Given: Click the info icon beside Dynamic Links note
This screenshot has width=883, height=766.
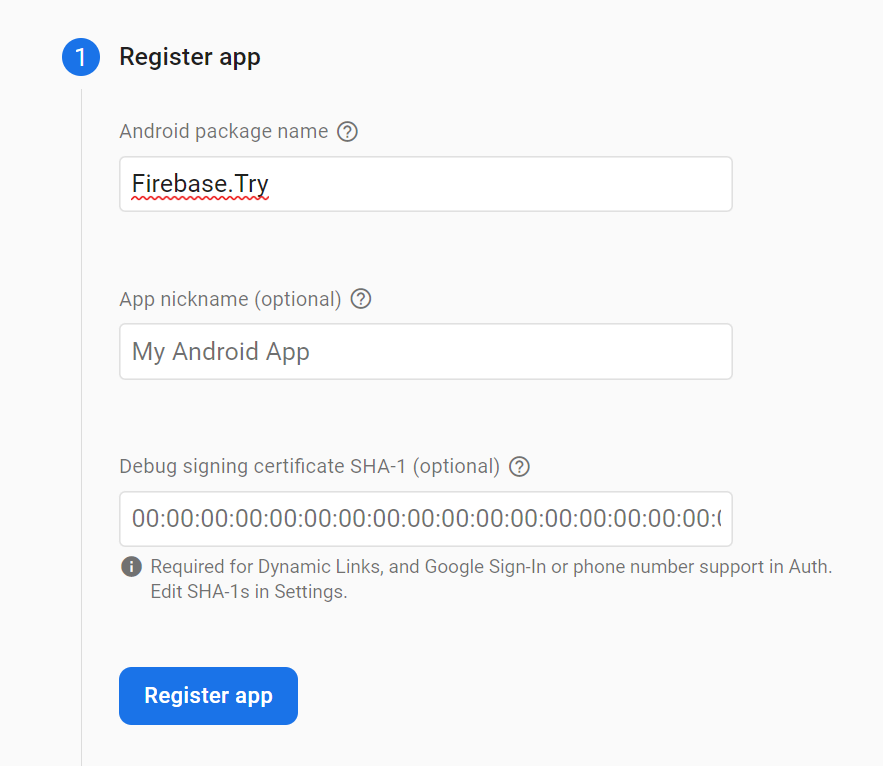Looking at the screenshot, I should (x=131, y=567).
